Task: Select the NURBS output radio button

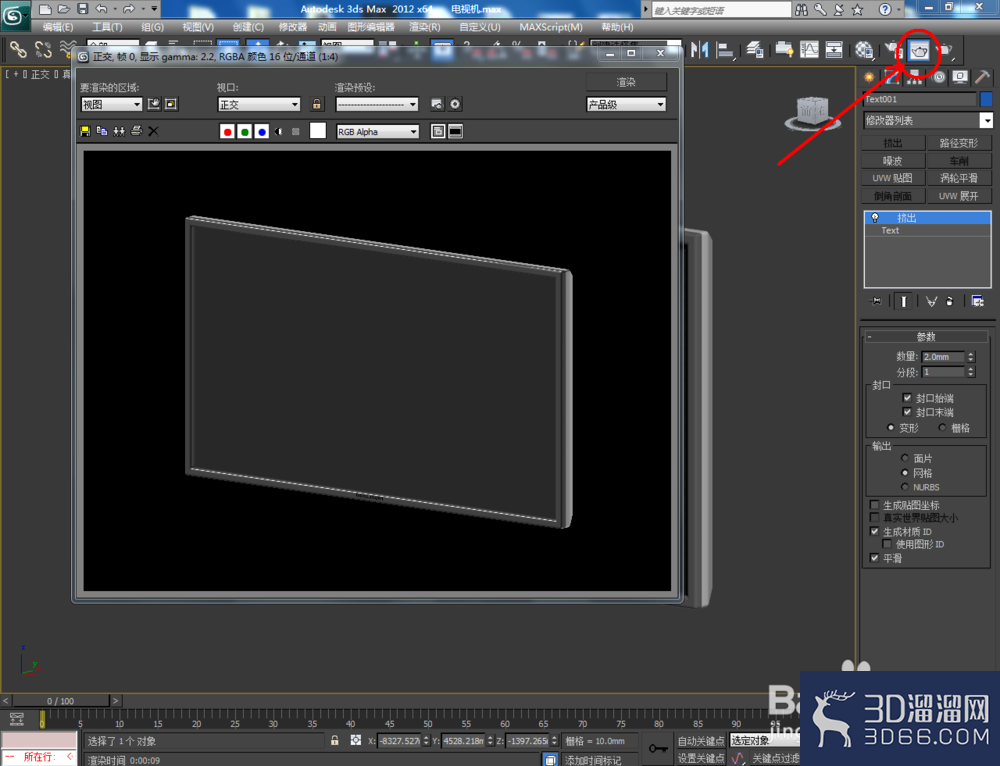Action: 904,487
